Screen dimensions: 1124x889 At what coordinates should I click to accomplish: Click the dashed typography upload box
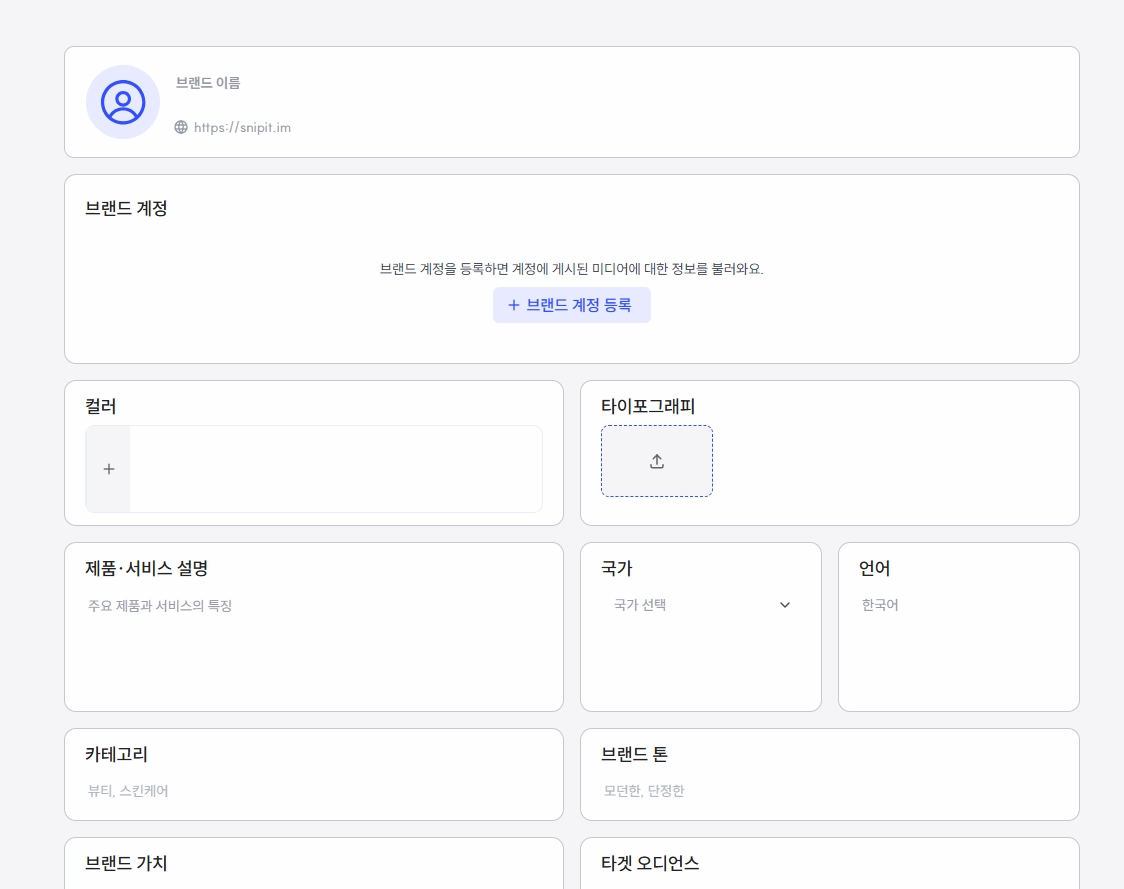(657, 461)
